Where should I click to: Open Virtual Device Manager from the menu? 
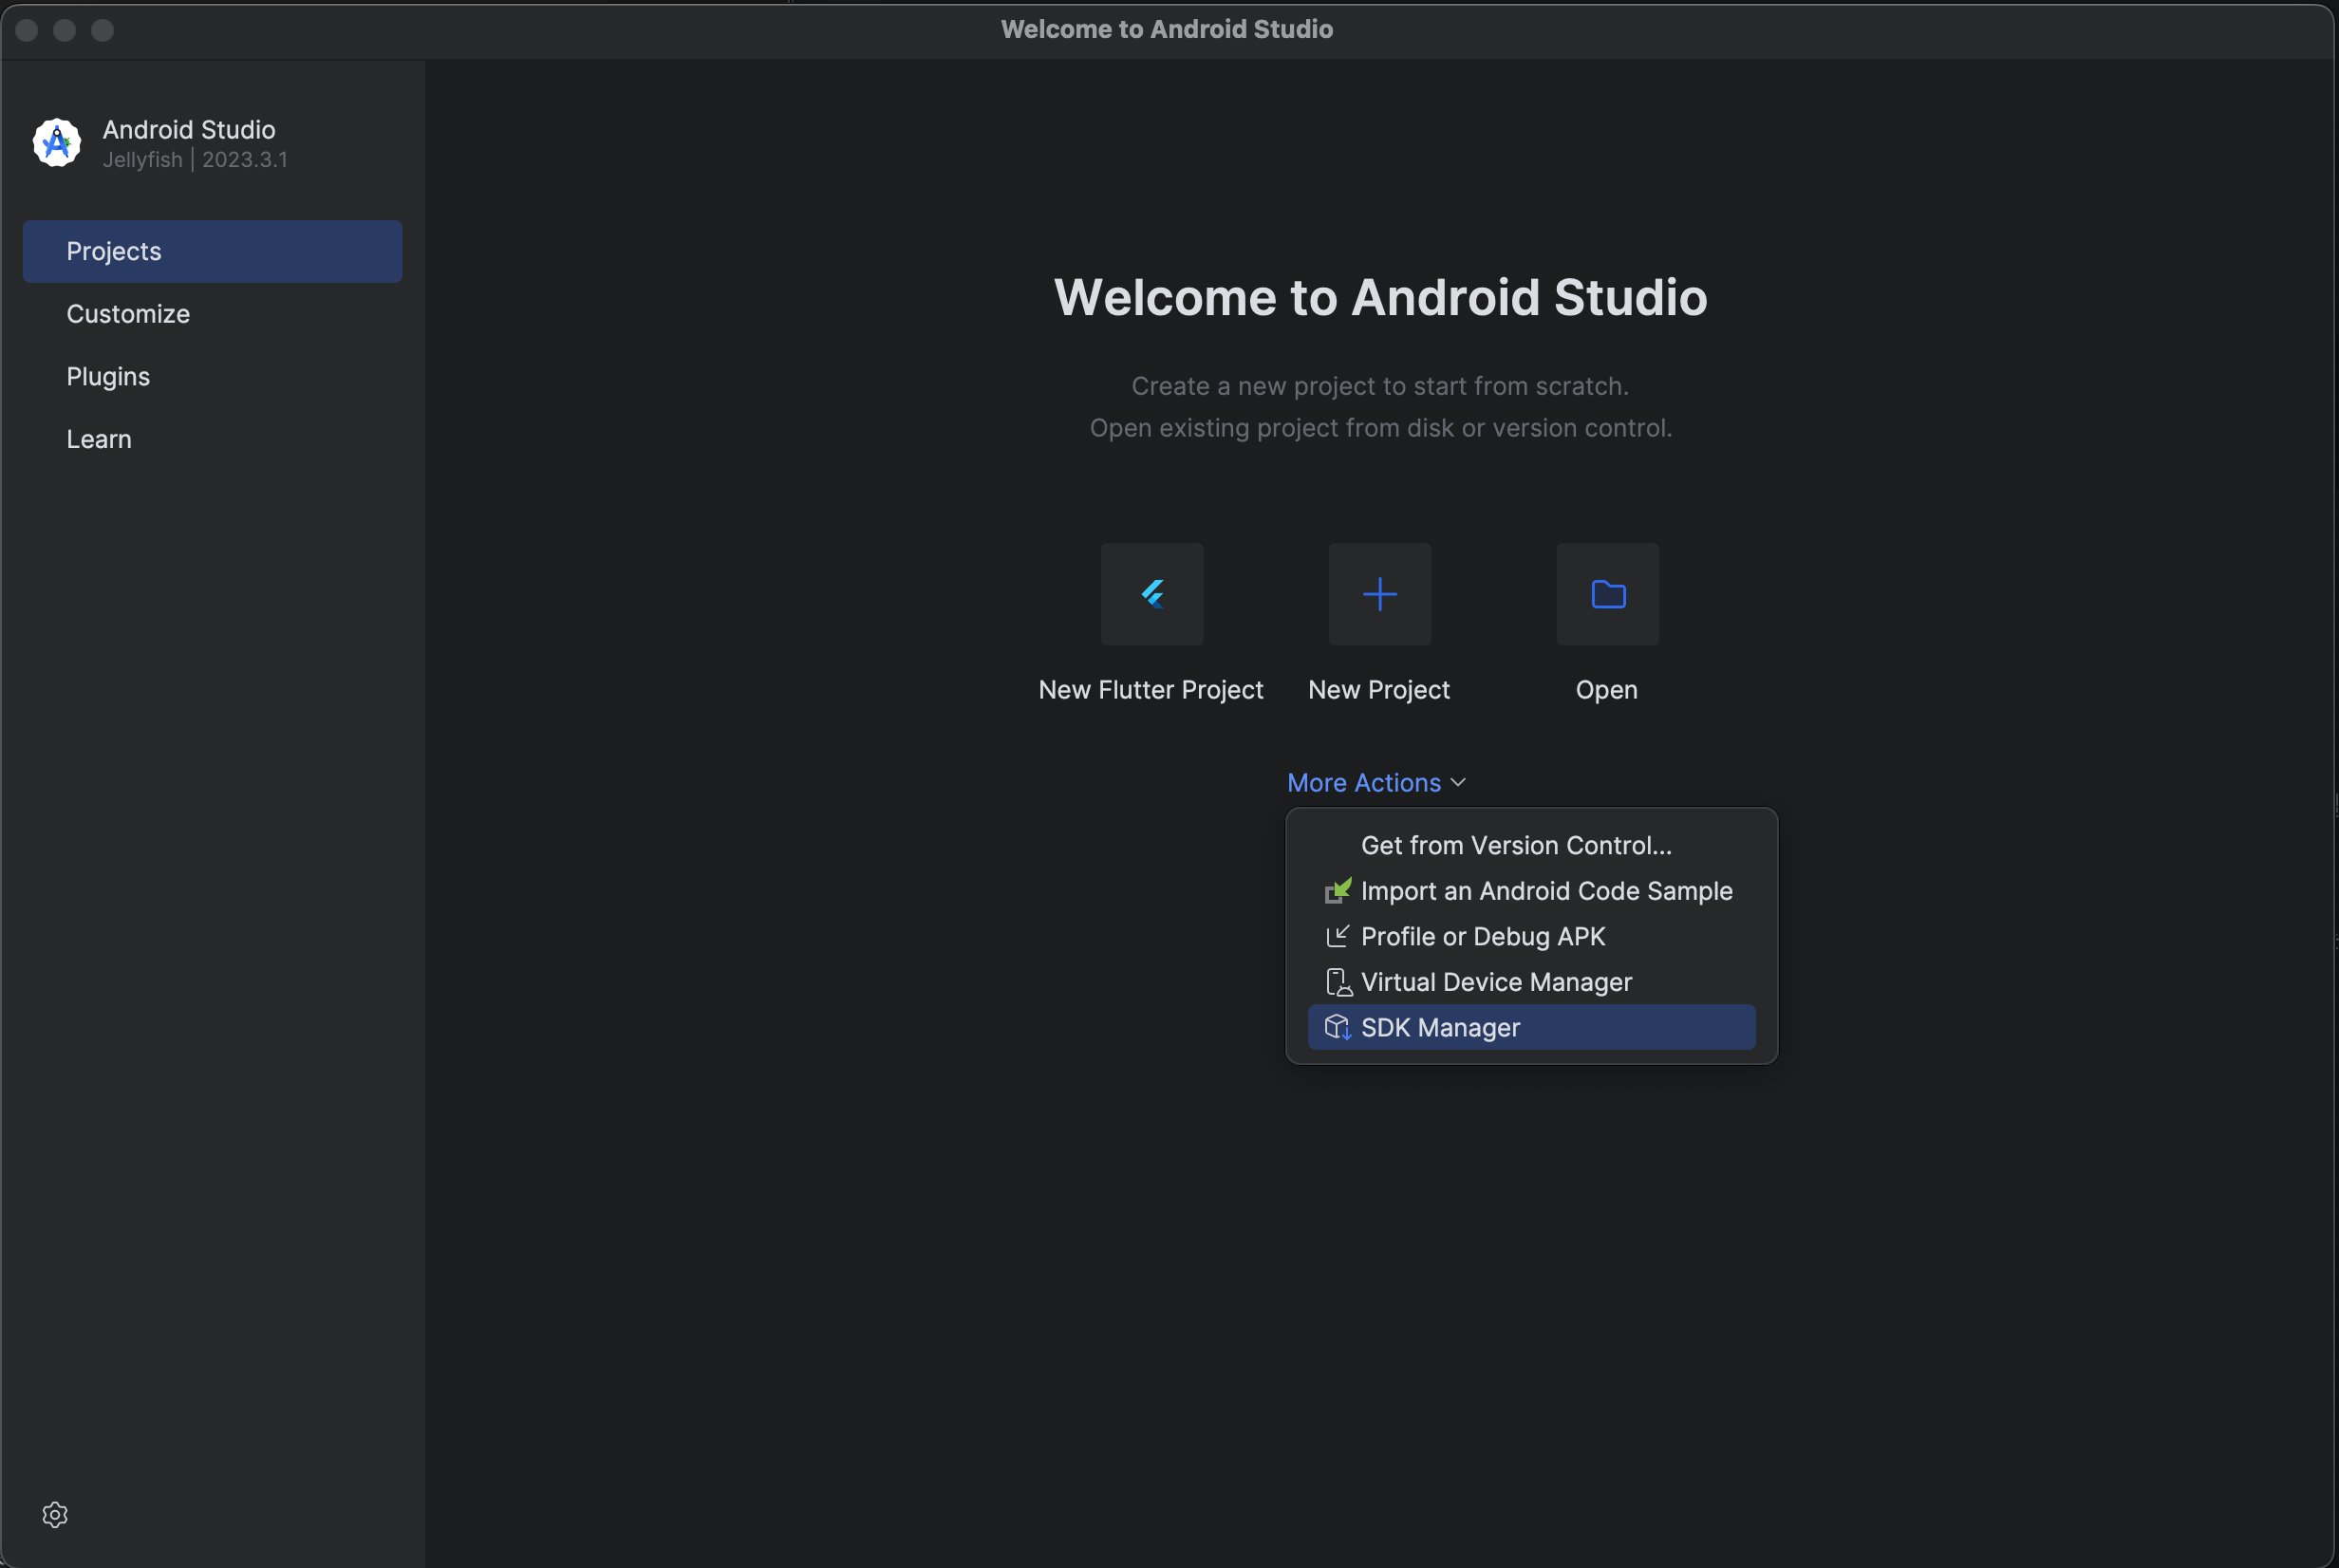tap(1531, 982)
